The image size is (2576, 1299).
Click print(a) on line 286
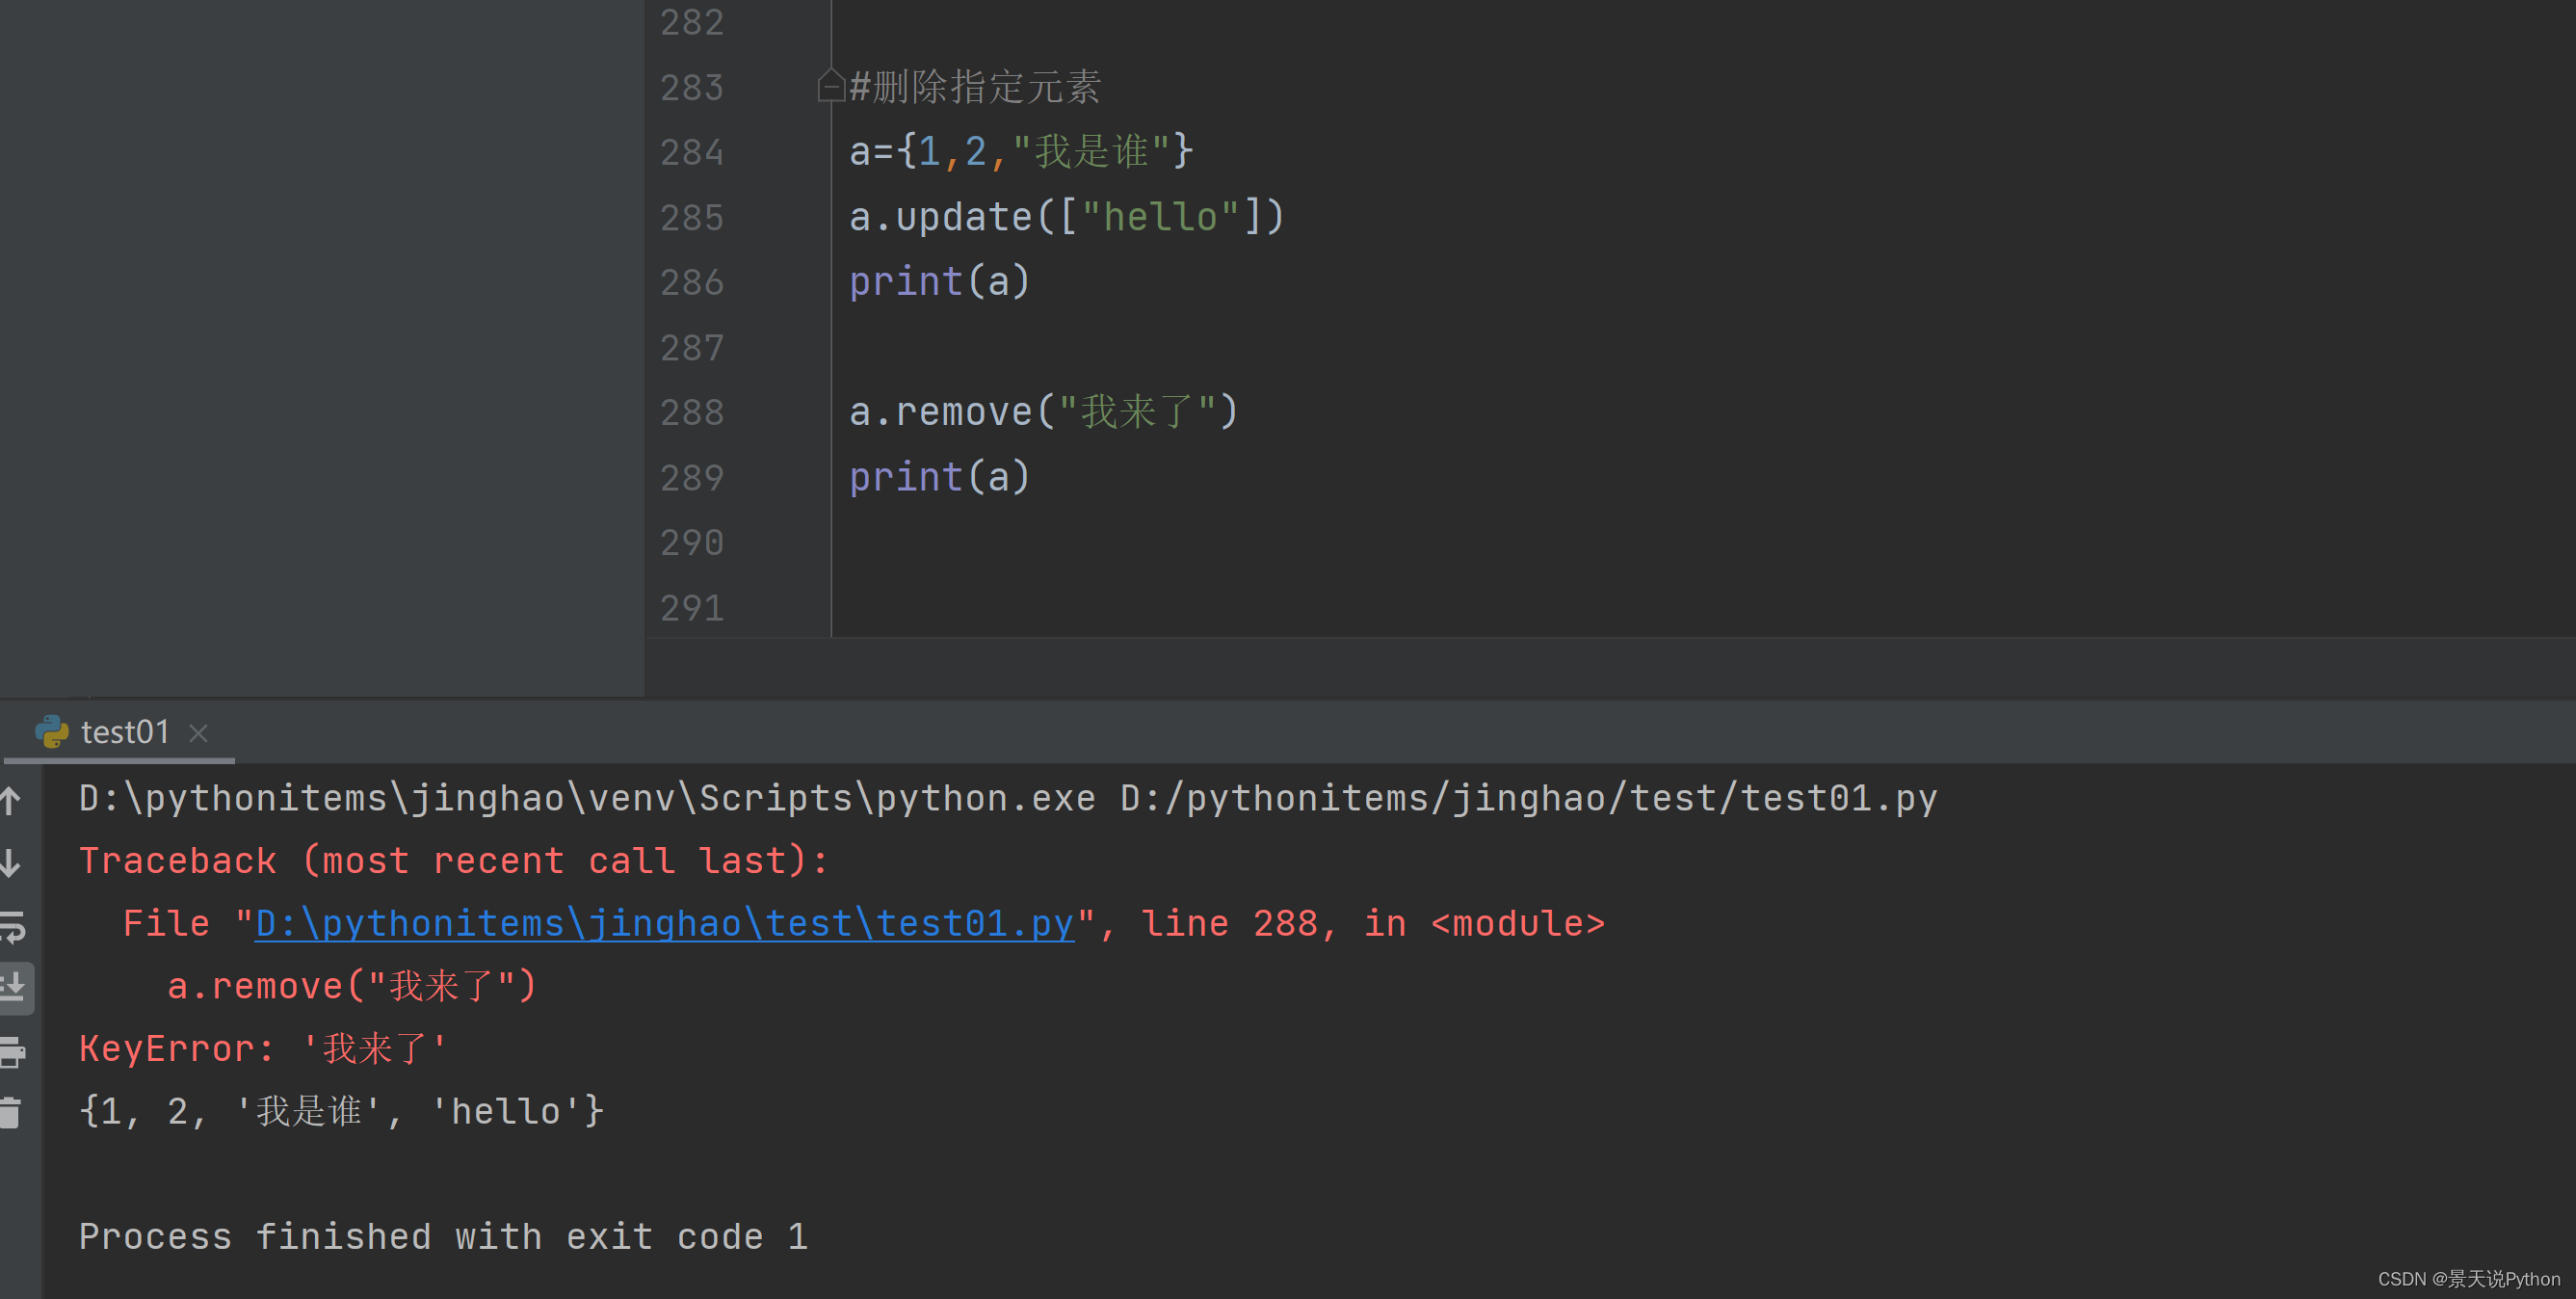click(939, 281)
